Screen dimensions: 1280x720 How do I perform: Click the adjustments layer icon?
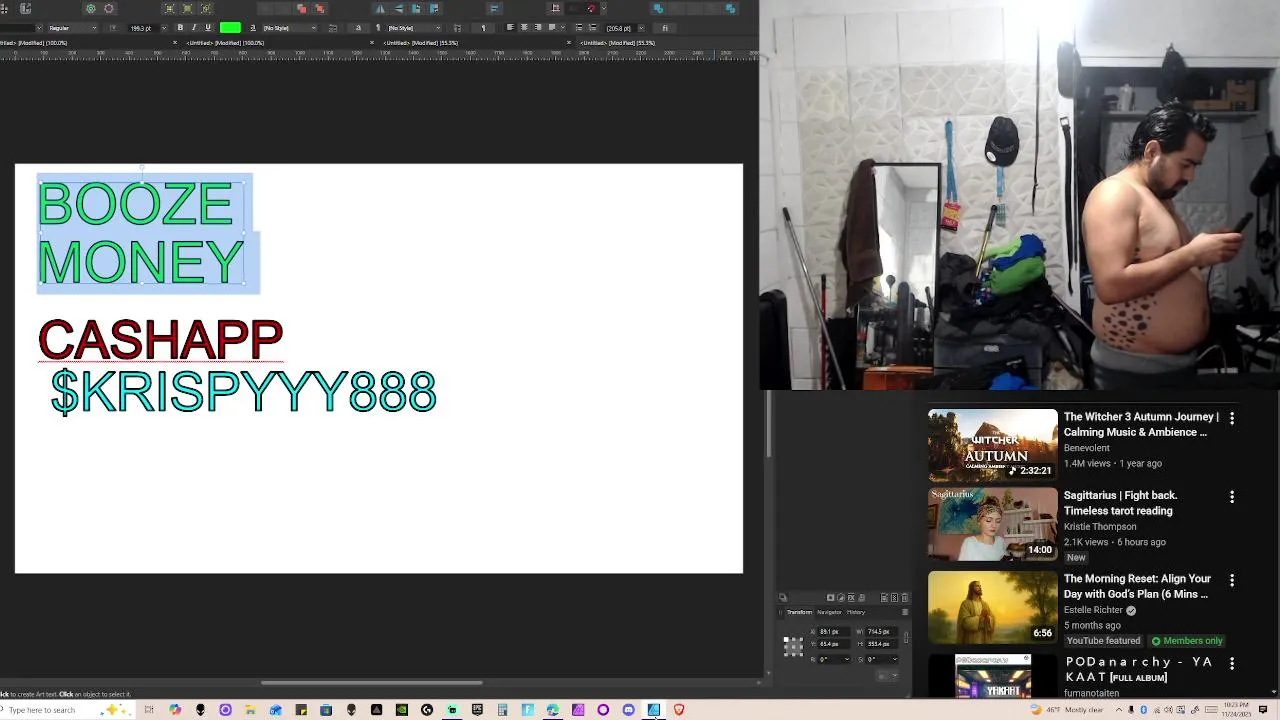[841, 598]
